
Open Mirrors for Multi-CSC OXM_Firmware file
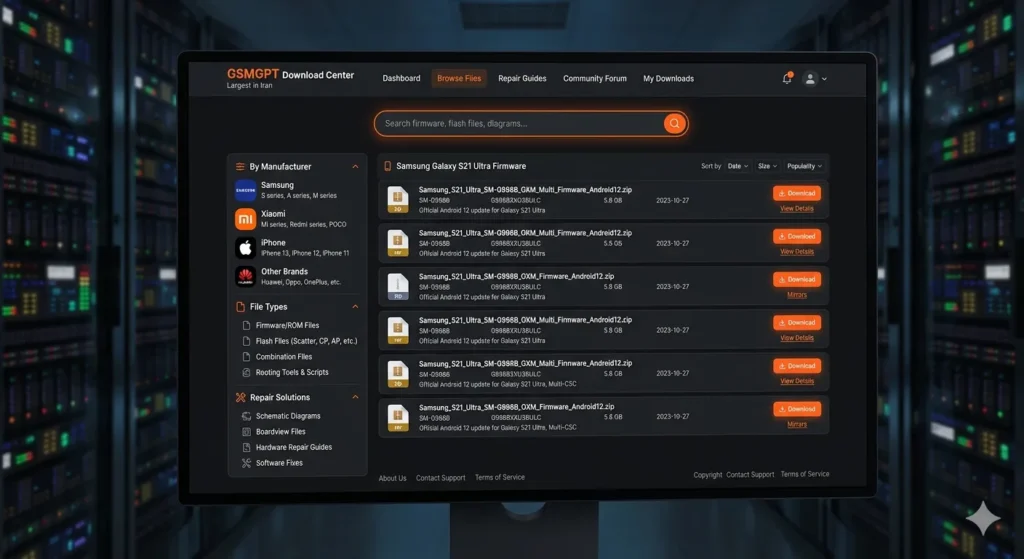tap(797, 424)
